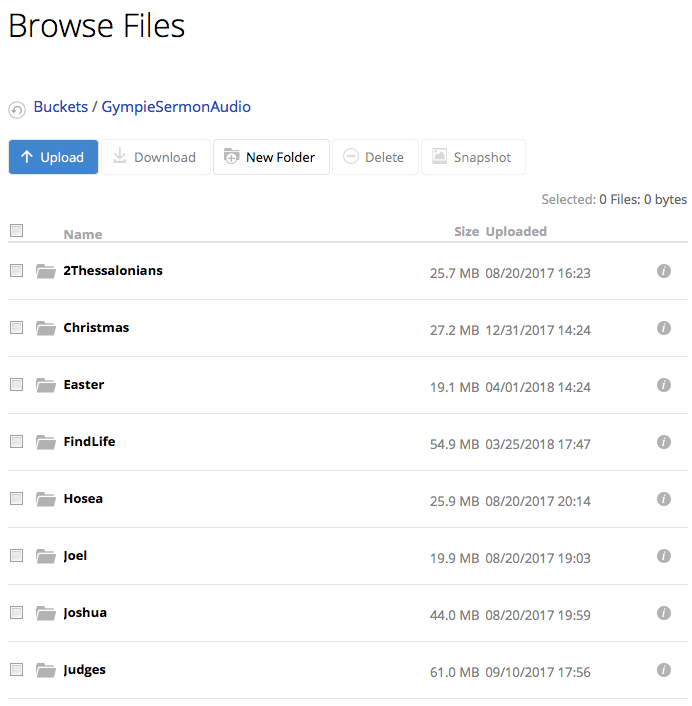692x706 pixels.
Task: Open the Hosea folder name
Action: point(83,498)
